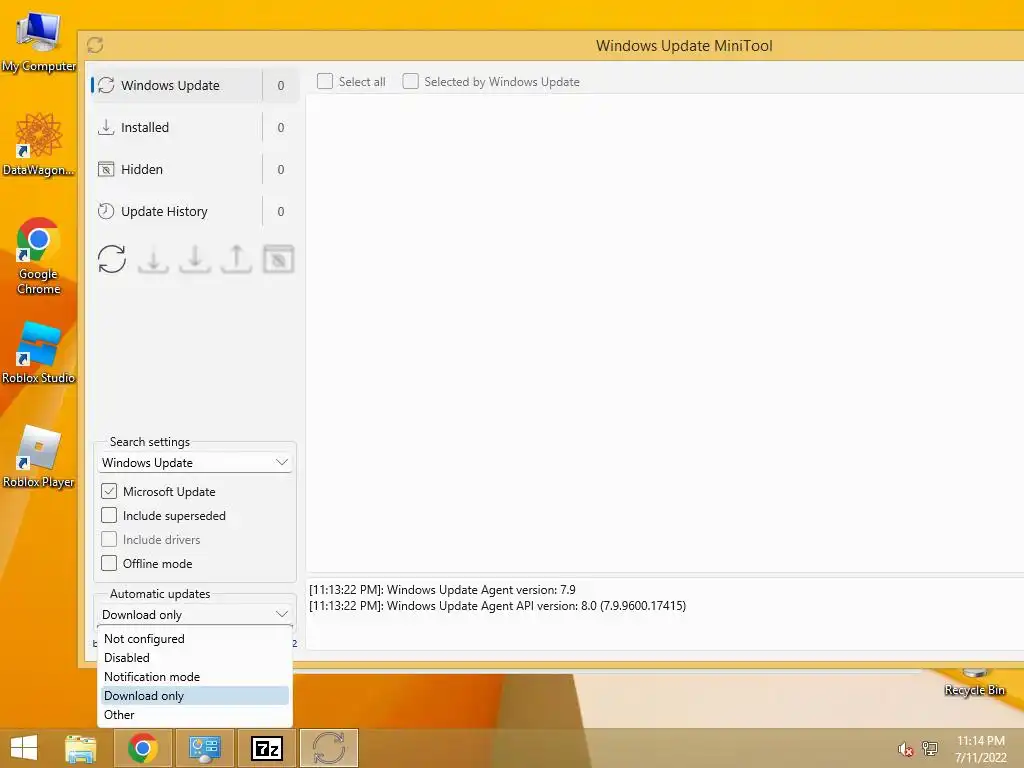The width and height of the screenshot is (1024, 768).
Task: Select Download only in the list
Action: tap(195, 696)
